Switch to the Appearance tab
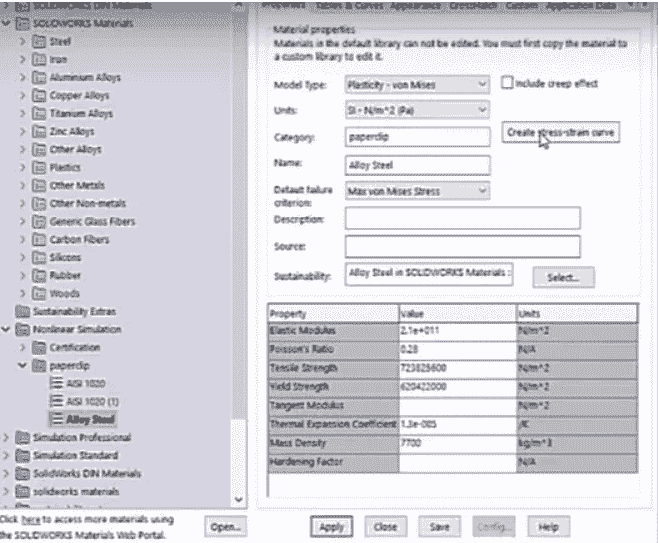 [415, 5]
